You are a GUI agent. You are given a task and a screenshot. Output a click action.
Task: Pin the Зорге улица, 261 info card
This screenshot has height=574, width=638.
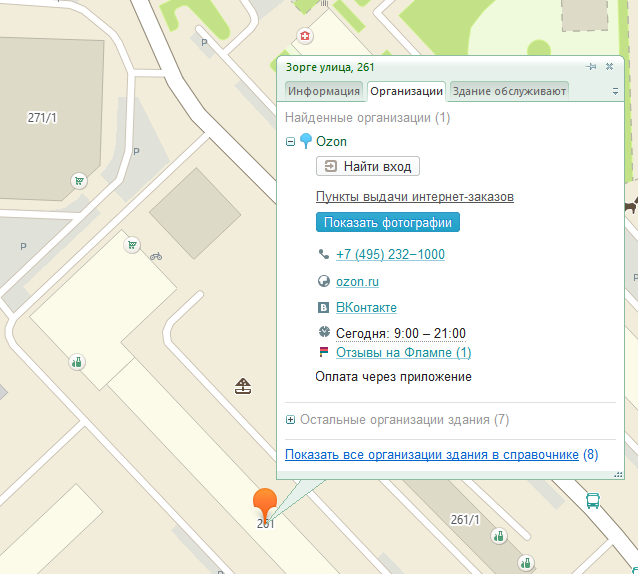coord(591,67)
